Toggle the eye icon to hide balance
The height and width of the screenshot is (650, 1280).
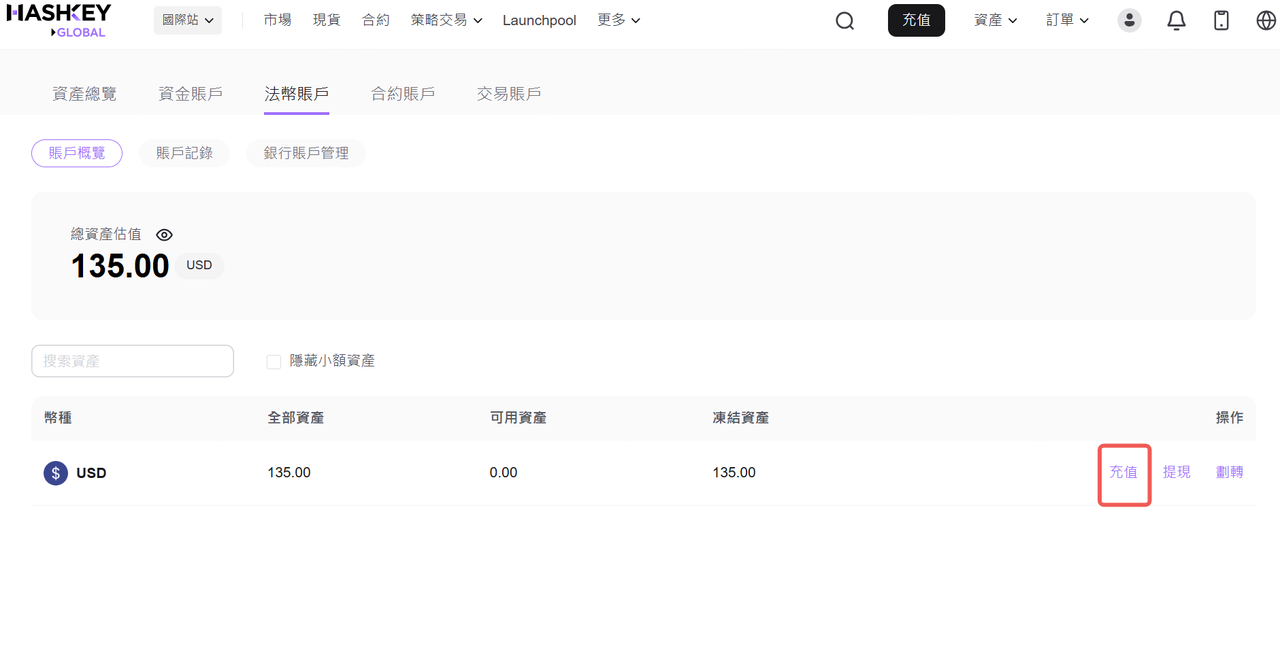tap(165, 235)
